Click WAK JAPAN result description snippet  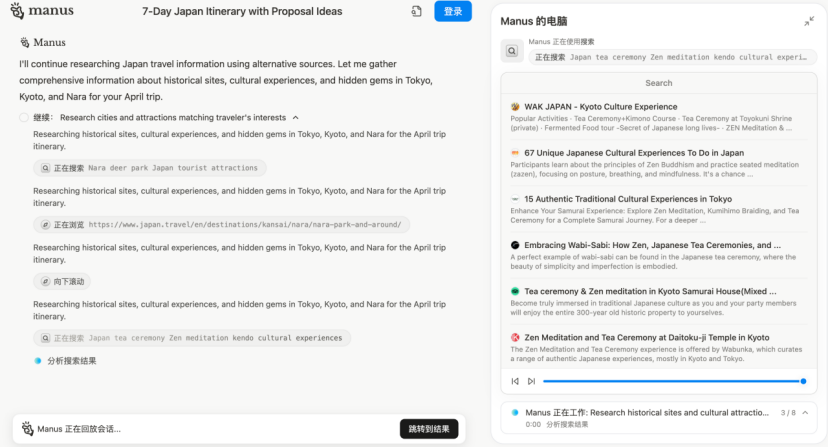(x=652, y=123)
